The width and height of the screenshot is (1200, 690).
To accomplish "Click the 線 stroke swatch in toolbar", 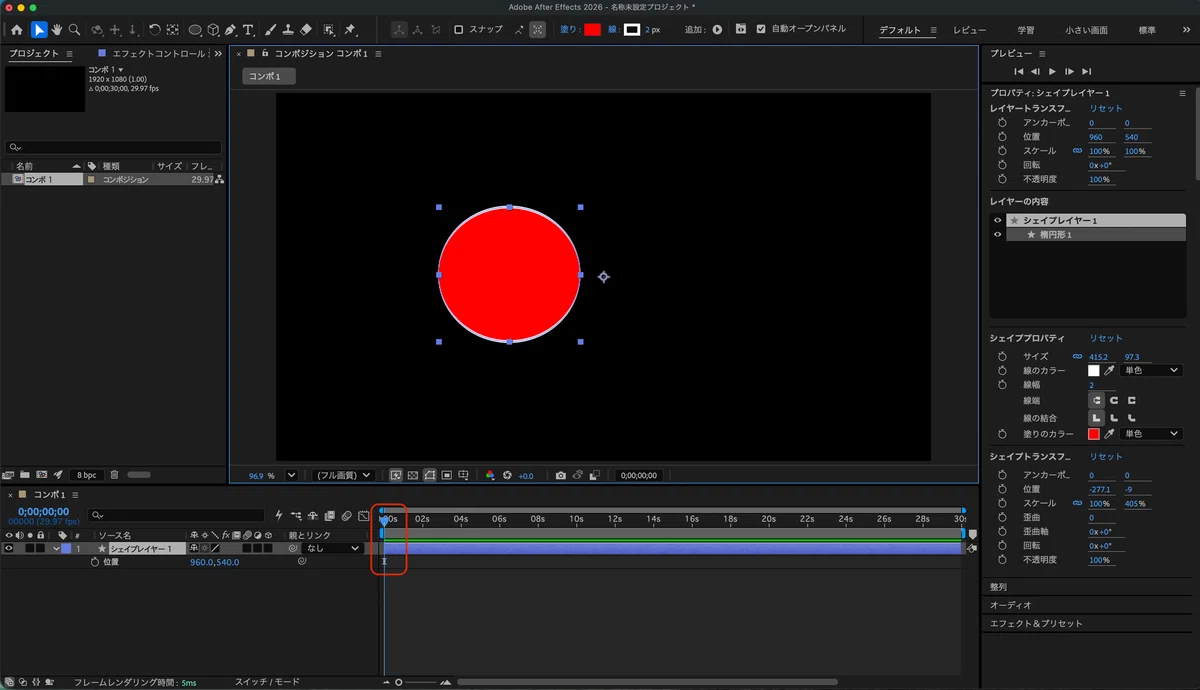I will pyautogui.click(x=632, y=30).
